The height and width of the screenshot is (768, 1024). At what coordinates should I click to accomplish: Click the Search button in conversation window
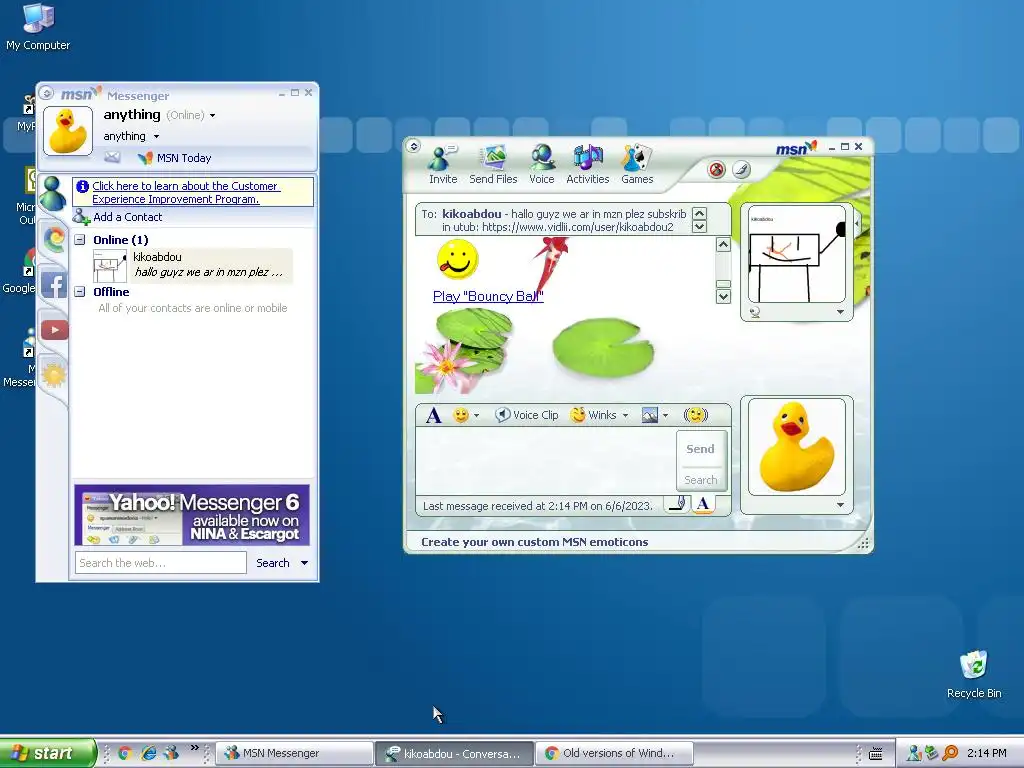[x=701, y=480]
